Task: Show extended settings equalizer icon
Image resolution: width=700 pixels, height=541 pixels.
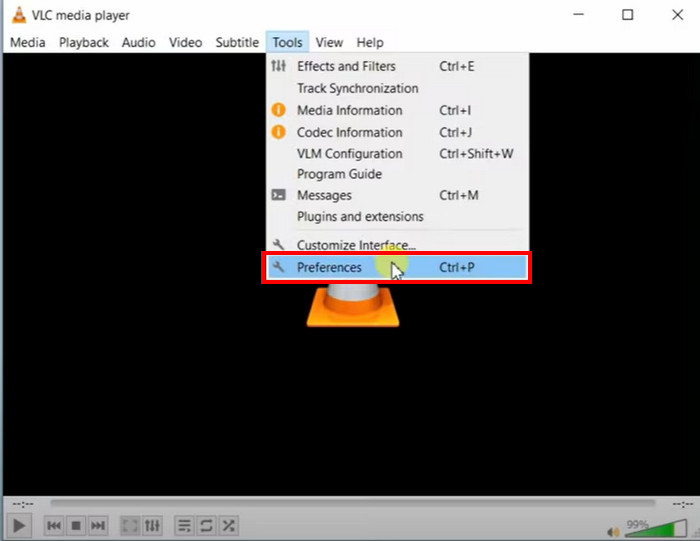Action: (x=152, y=526)
